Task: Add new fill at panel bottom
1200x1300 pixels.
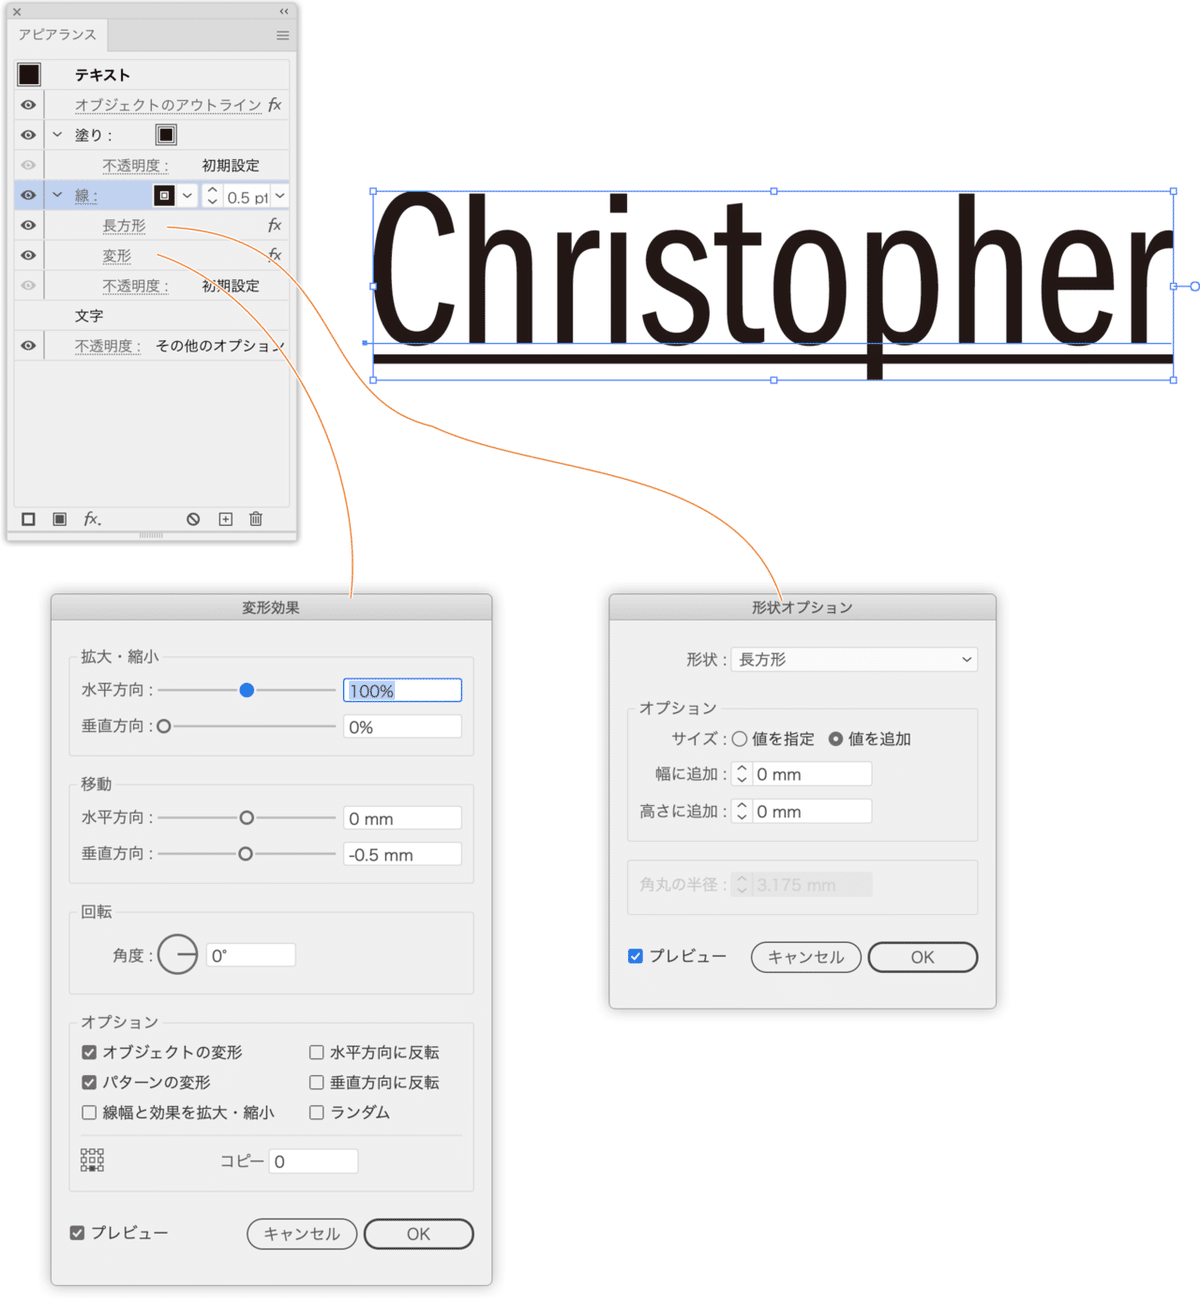Action: tap(60, 519)
